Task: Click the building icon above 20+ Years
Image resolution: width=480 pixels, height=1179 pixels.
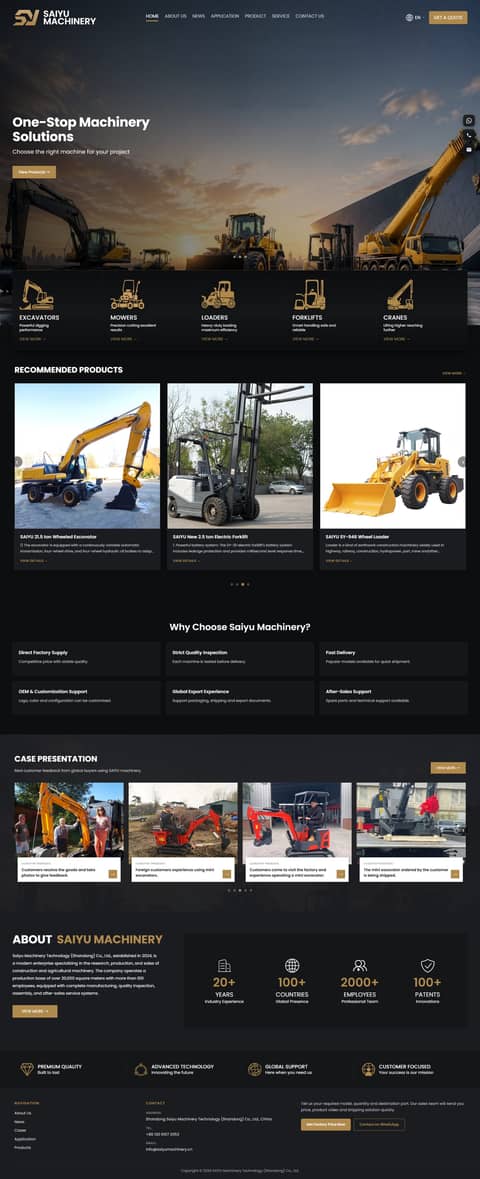Action: (x=224, y=965)
